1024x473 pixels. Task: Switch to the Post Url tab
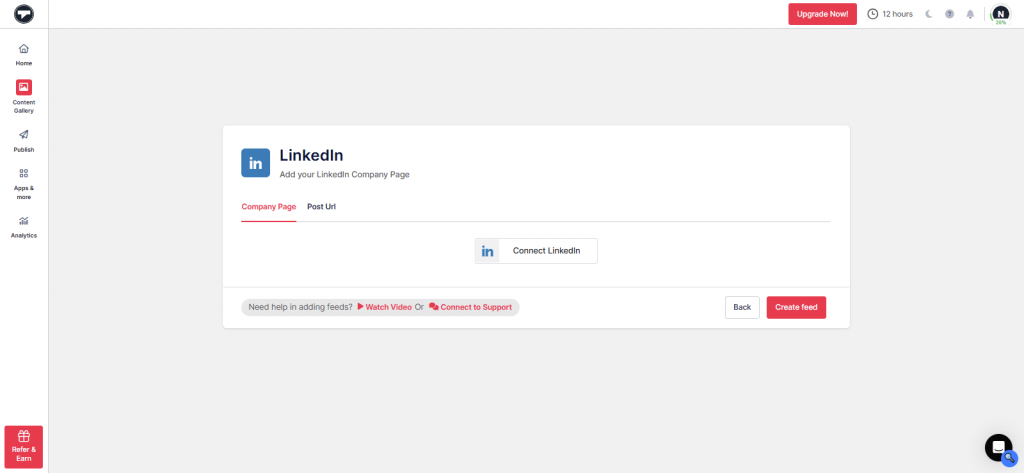321,206
